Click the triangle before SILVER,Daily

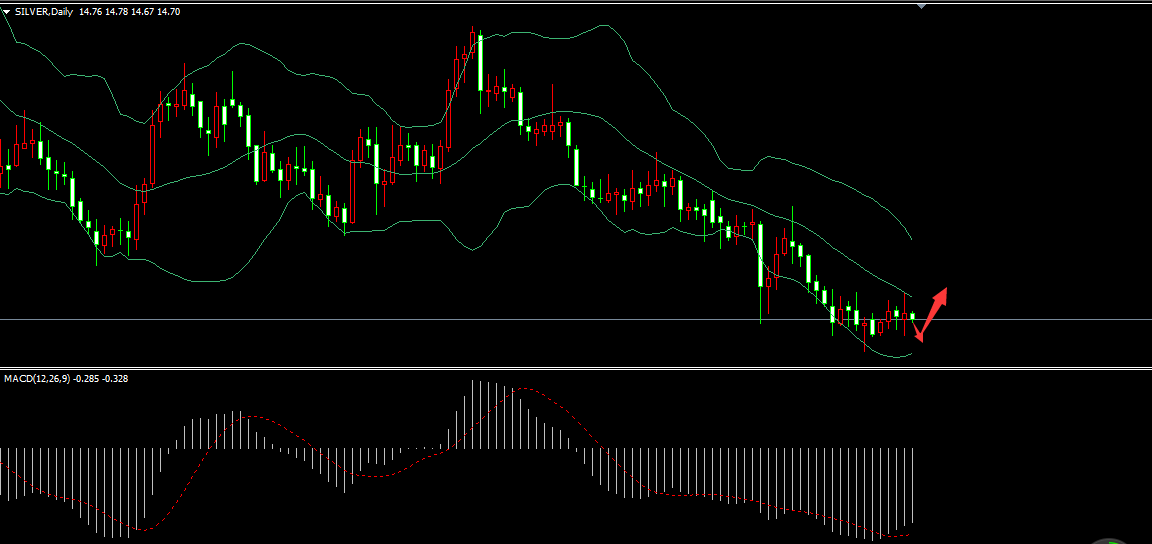click(7, 12)
